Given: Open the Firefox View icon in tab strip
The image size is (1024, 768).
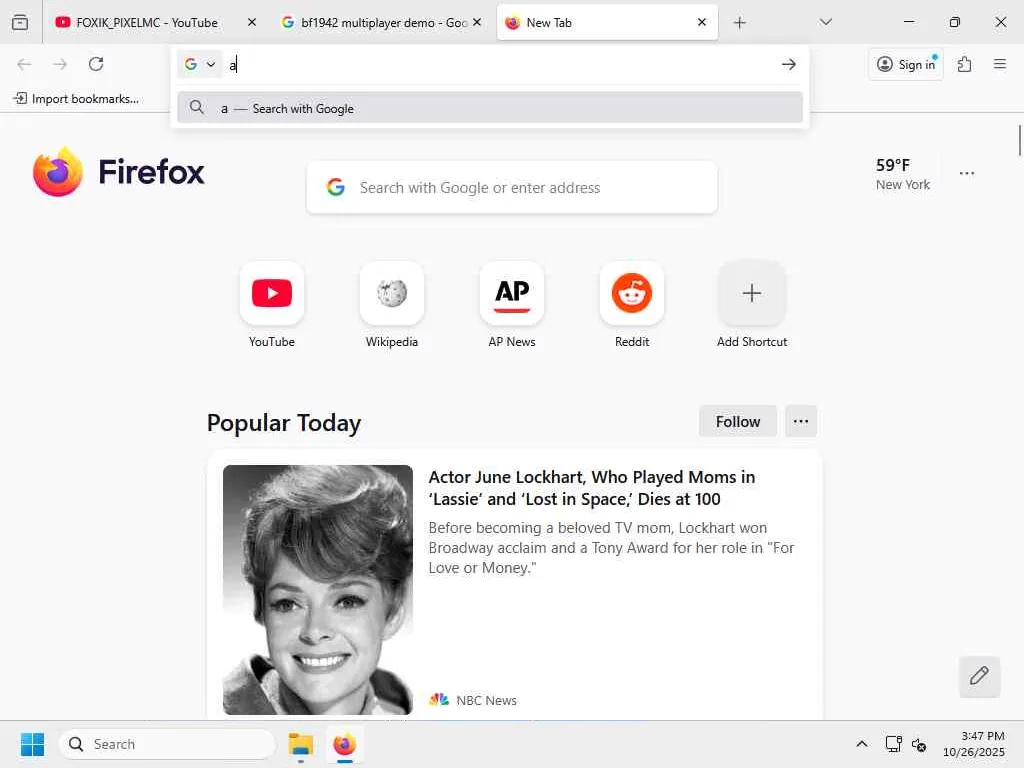Looking at the screenshot, I should click(20, 22).
